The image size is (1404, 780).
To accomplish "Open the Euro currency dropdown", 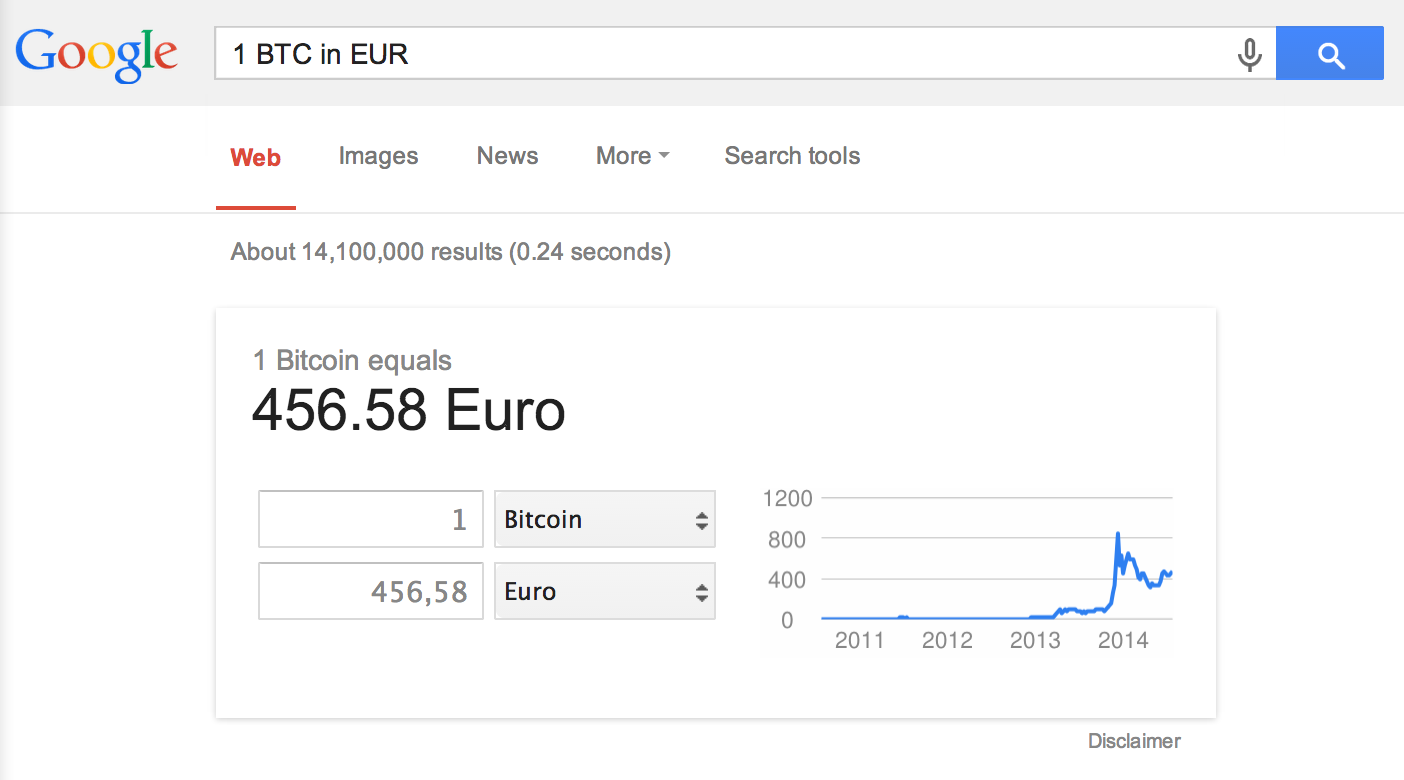I will (605, 592).
